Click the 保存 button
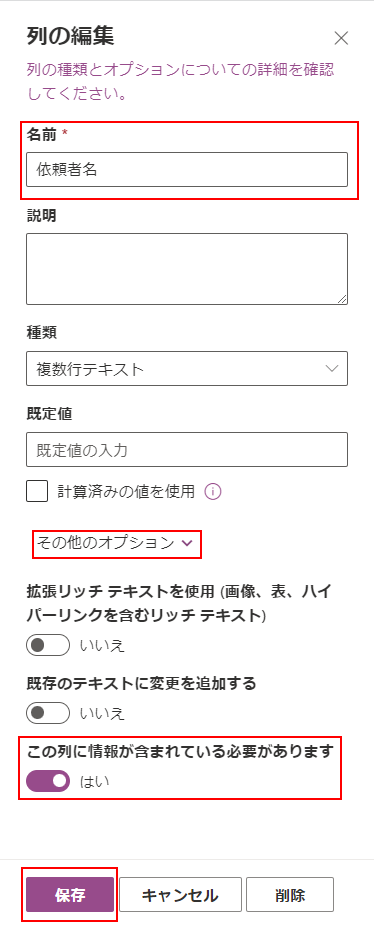Screen dimensions: 374x930 [x=70, y=894]
